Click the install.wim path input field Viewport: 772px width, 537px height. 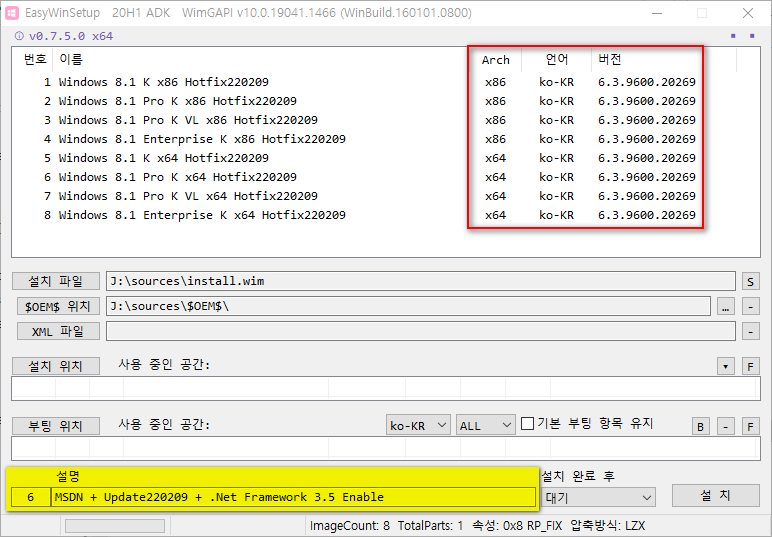pos(420,281)
